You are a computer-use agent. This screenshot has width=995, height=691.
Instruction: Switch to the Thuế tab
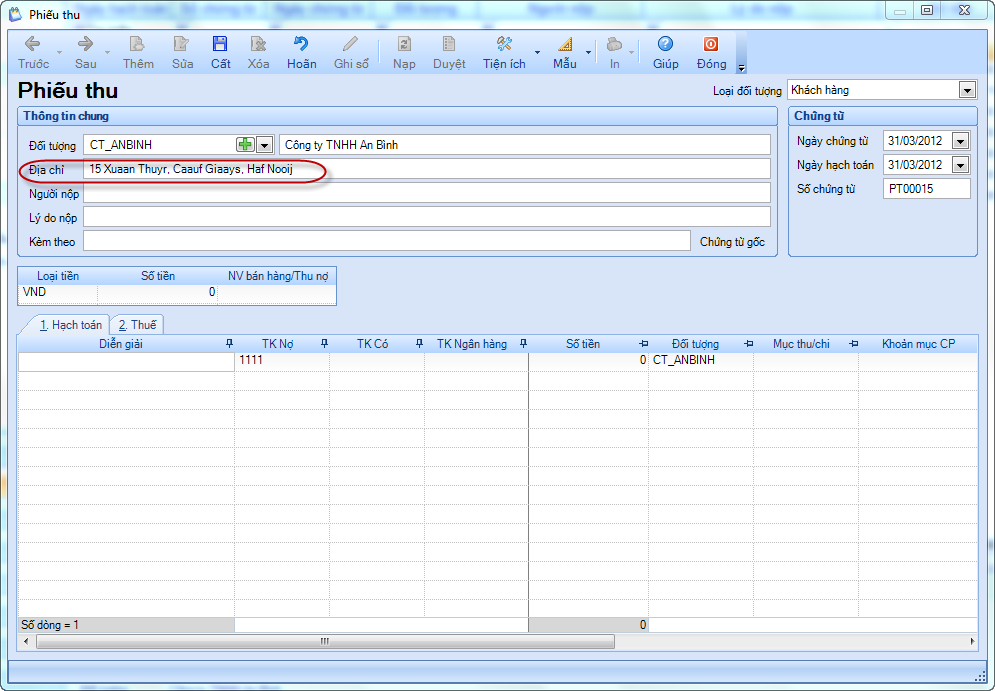tap(137, 325)
